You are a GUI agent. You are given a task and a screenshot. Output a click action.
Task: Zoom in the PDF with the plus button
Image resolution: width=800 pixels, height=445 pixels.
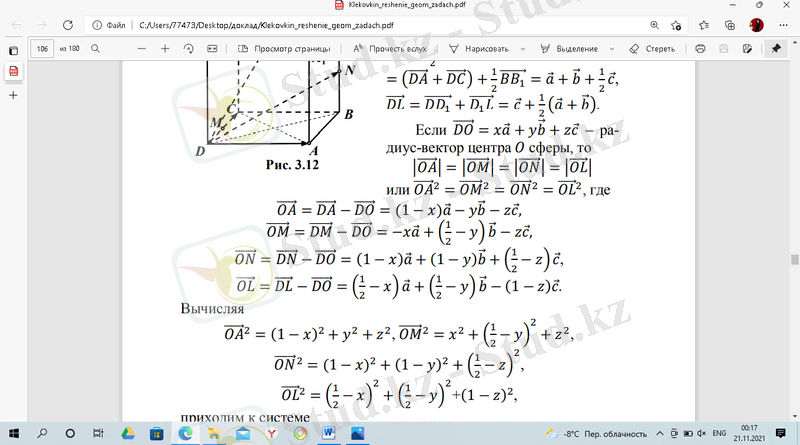tap(165, 48)
